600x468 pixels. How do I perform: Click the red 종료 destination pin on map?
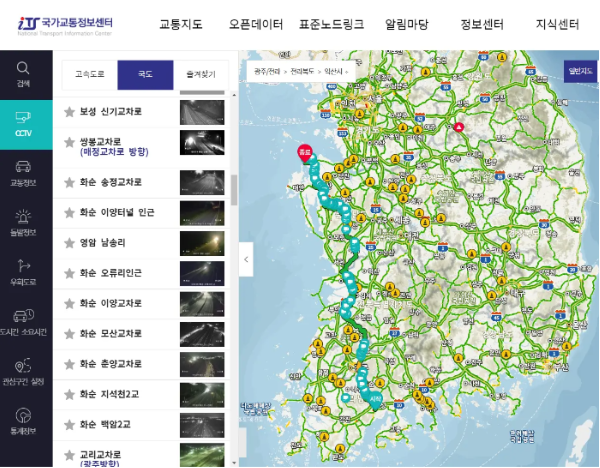[305, 154]
